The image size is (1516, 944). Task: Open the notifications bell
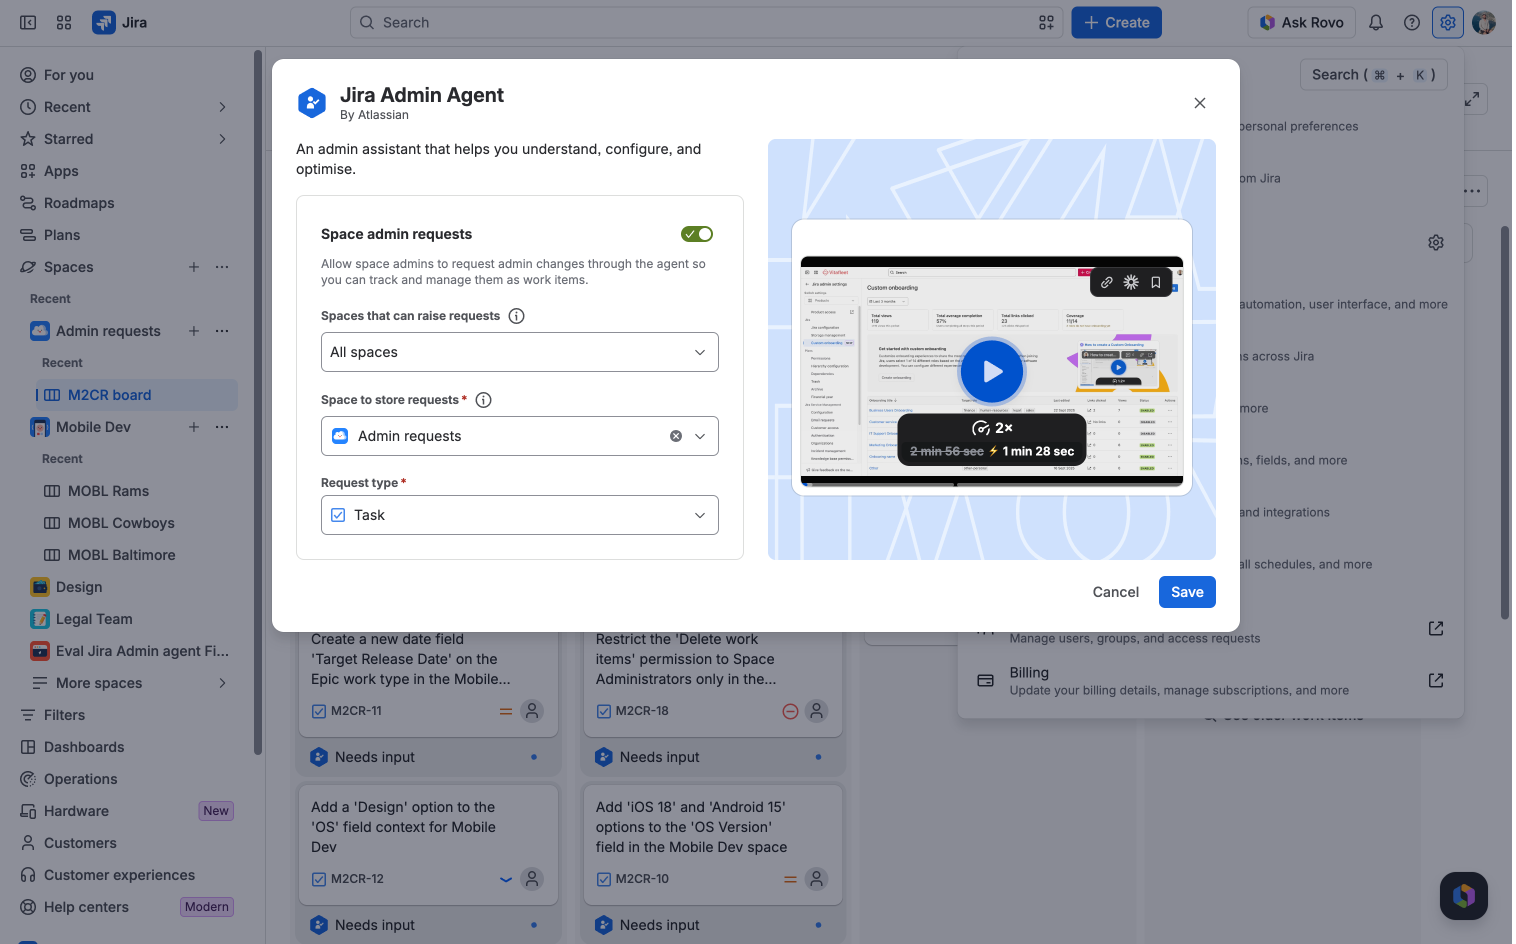pyautogui.click(x=1376, y=22)
